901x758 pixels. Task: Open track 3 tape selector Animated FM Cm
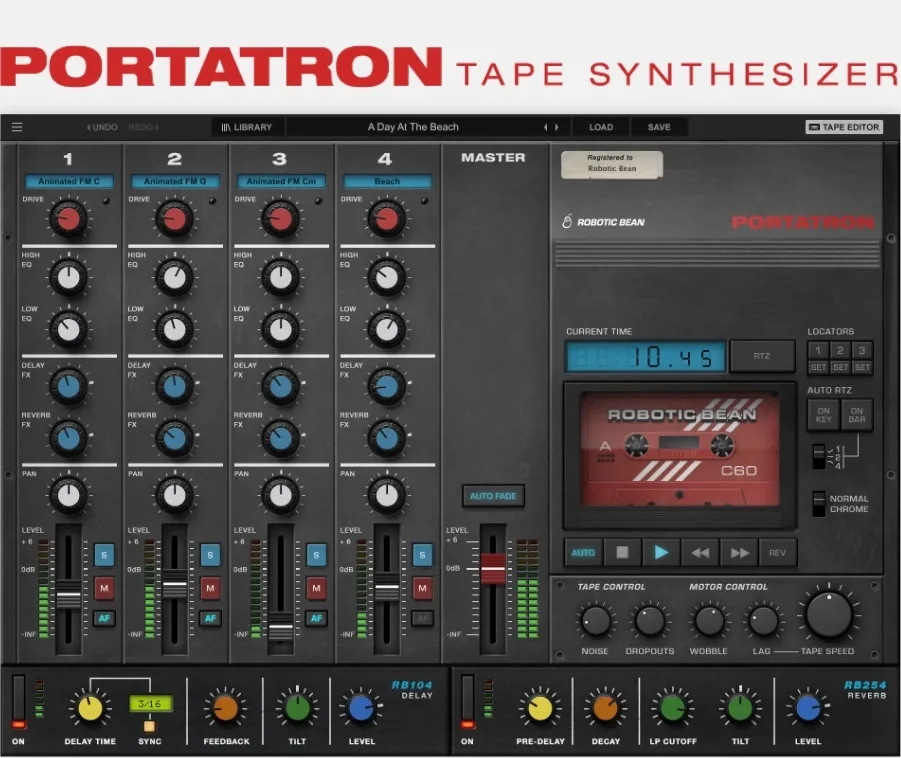pyautogui.click(x=281, y=181)
